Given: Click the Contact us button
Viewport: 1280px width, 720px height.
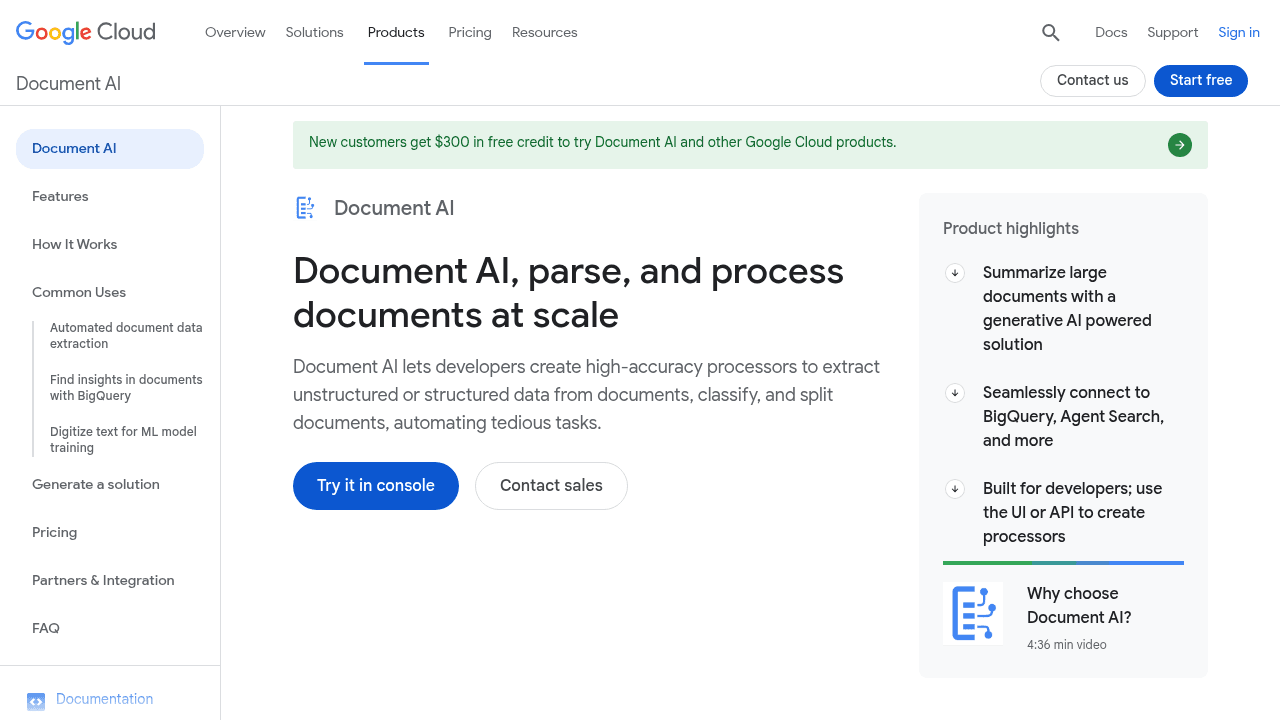Looking at the screenshot, I should (1093, 81).
